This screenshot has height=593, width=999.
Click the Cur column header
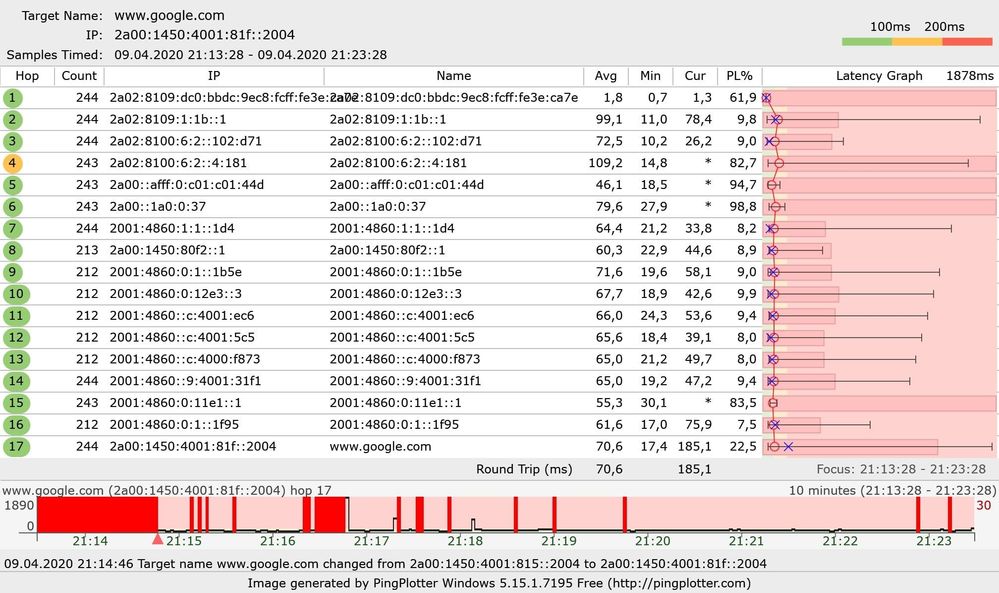pos(695,76)
